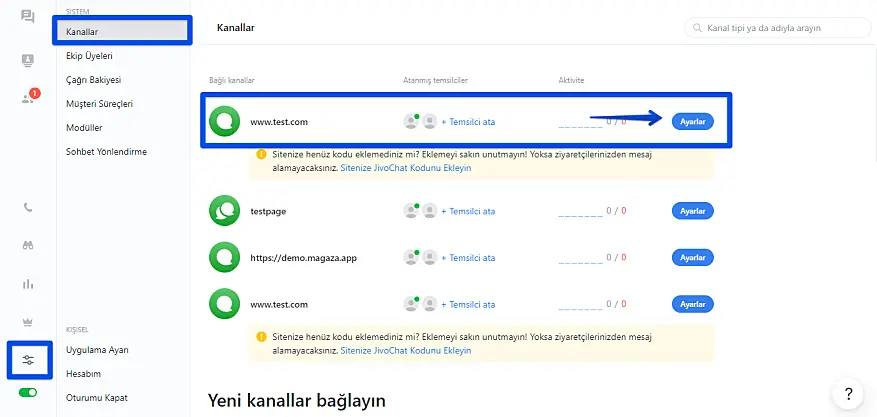Open the question mark help button
877x417 pixels.
[x=848, y=392]
